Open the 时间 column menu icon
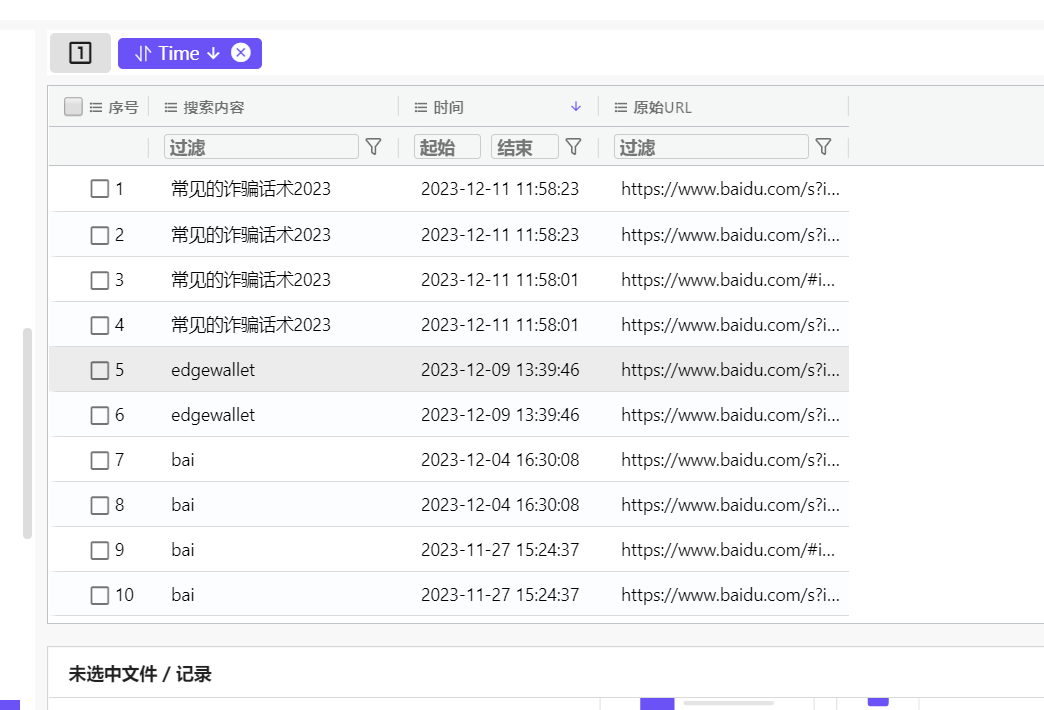The height and width of the screenshot is (710, 1044). coord(421,107)
